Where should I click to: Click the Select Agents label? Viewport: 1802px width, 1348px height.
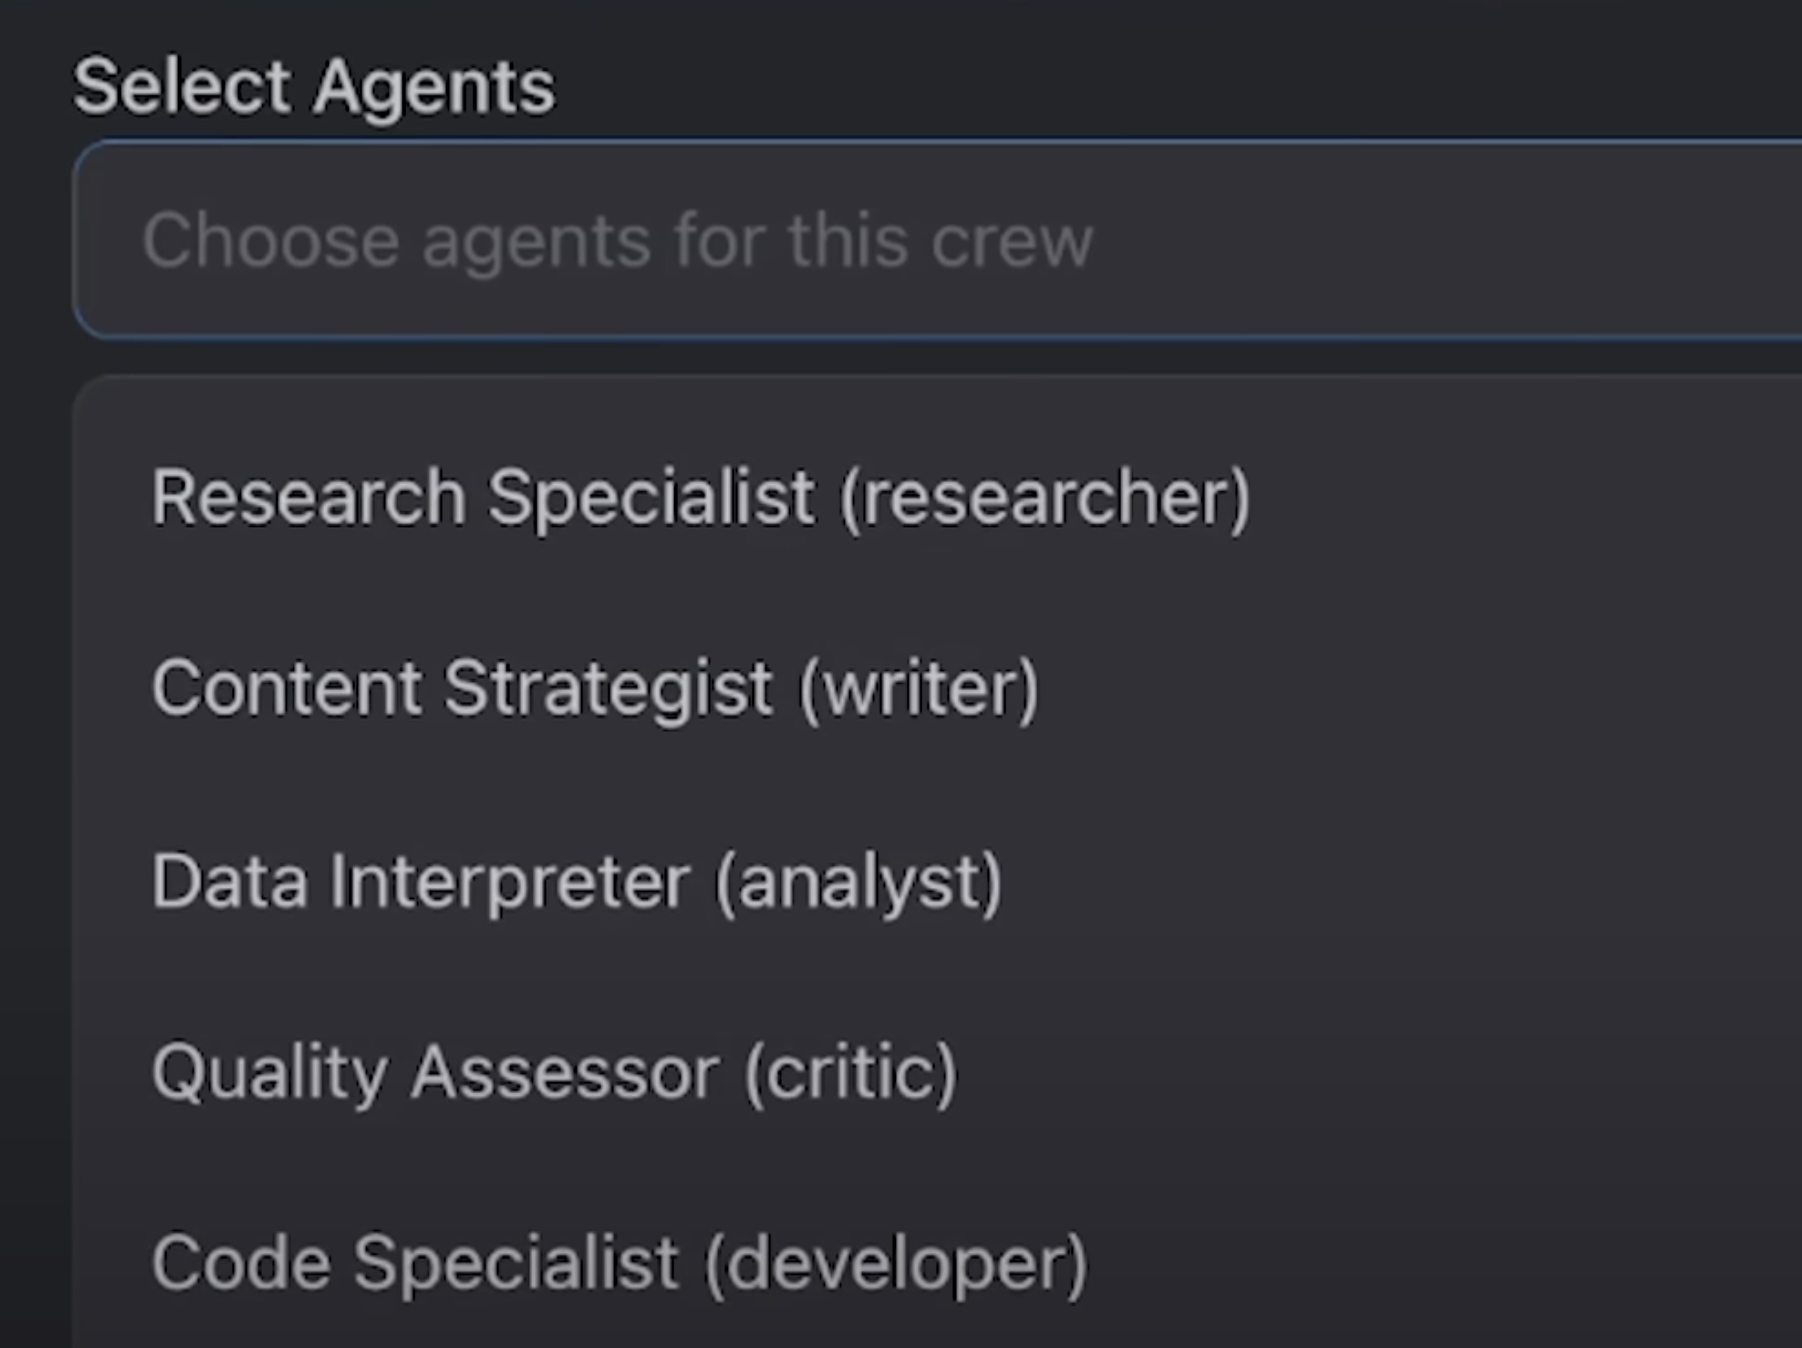(313, 86)
